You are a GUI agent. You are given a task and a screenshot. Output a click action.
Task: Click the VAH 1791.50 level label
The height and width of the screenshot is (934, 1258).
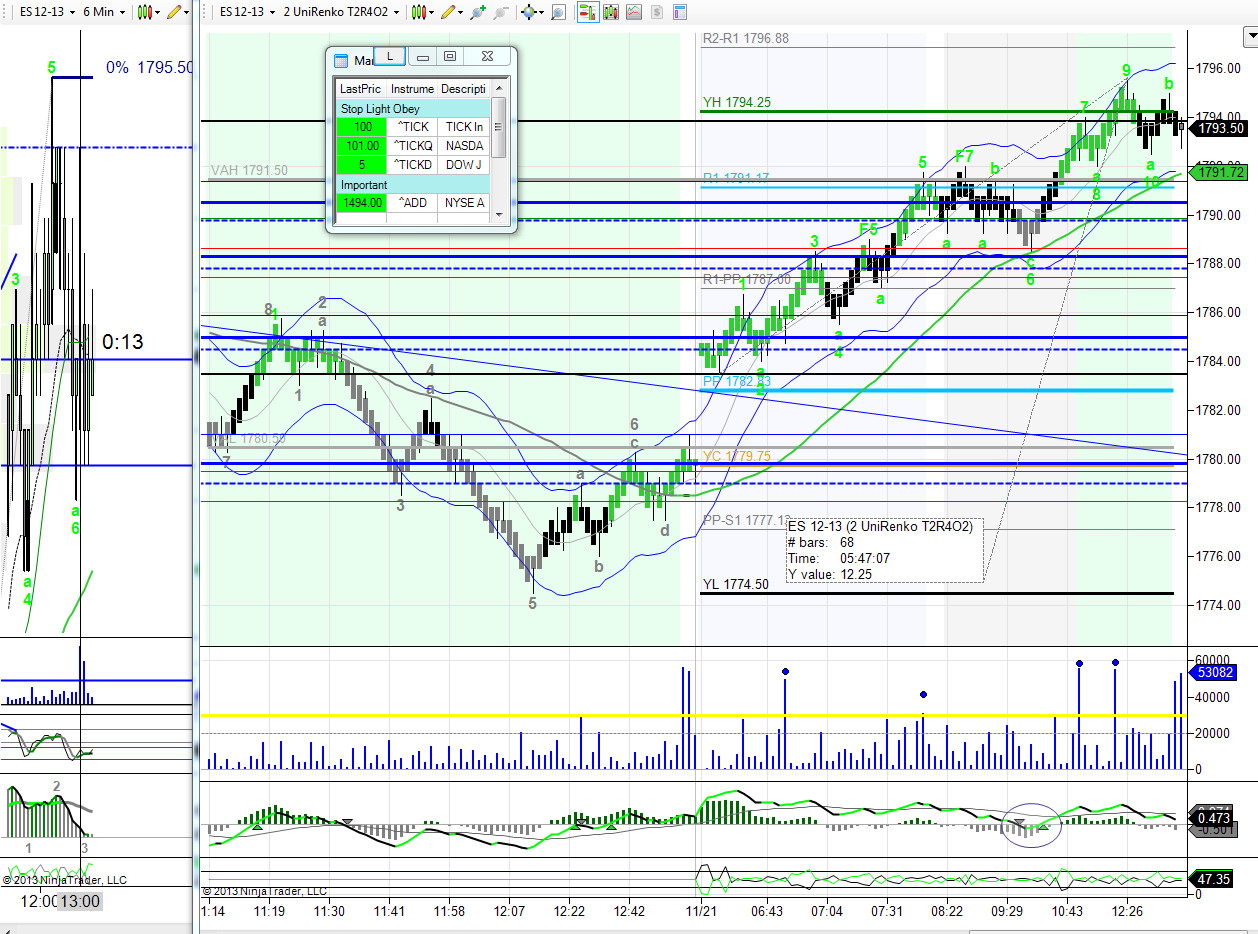coord(249,170)
